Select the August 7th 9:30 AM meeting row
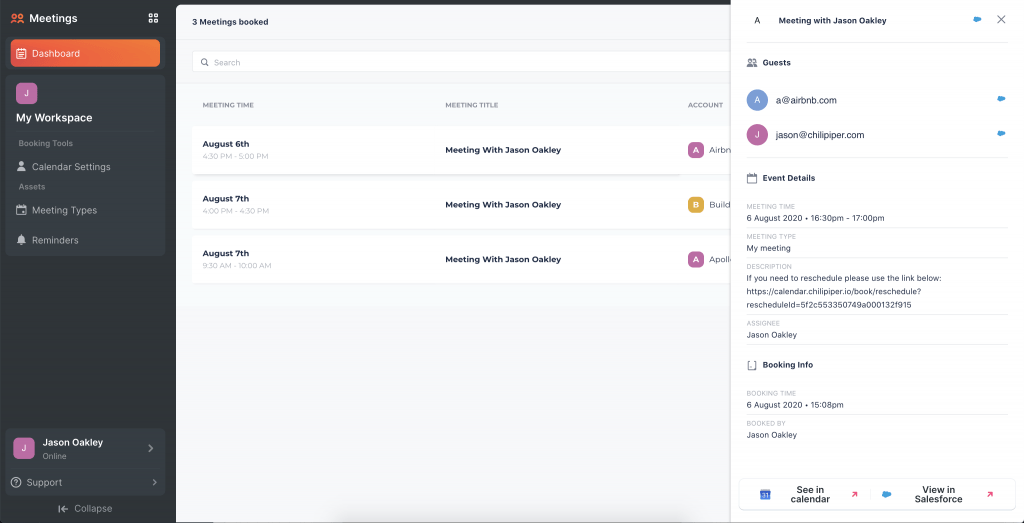 461,259
